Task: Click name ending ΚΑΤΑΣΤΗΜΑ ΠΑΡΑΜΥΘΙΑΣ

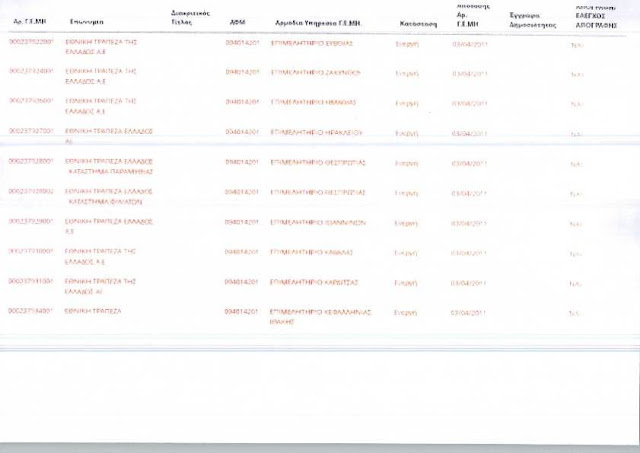Action: (109, 166)
